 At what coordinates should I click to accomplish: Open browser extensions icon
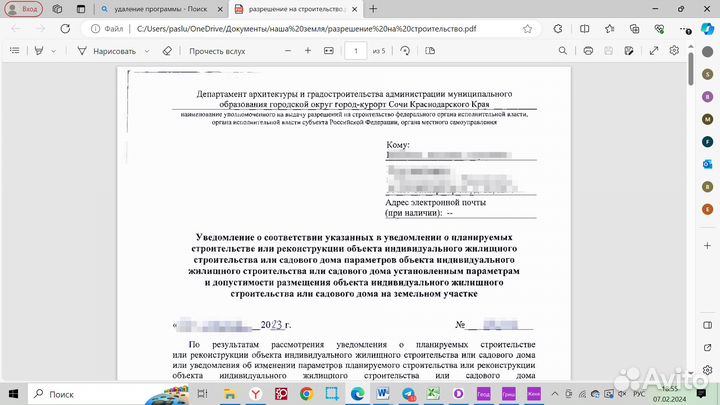pyautogui.click(x=558, y=29)
